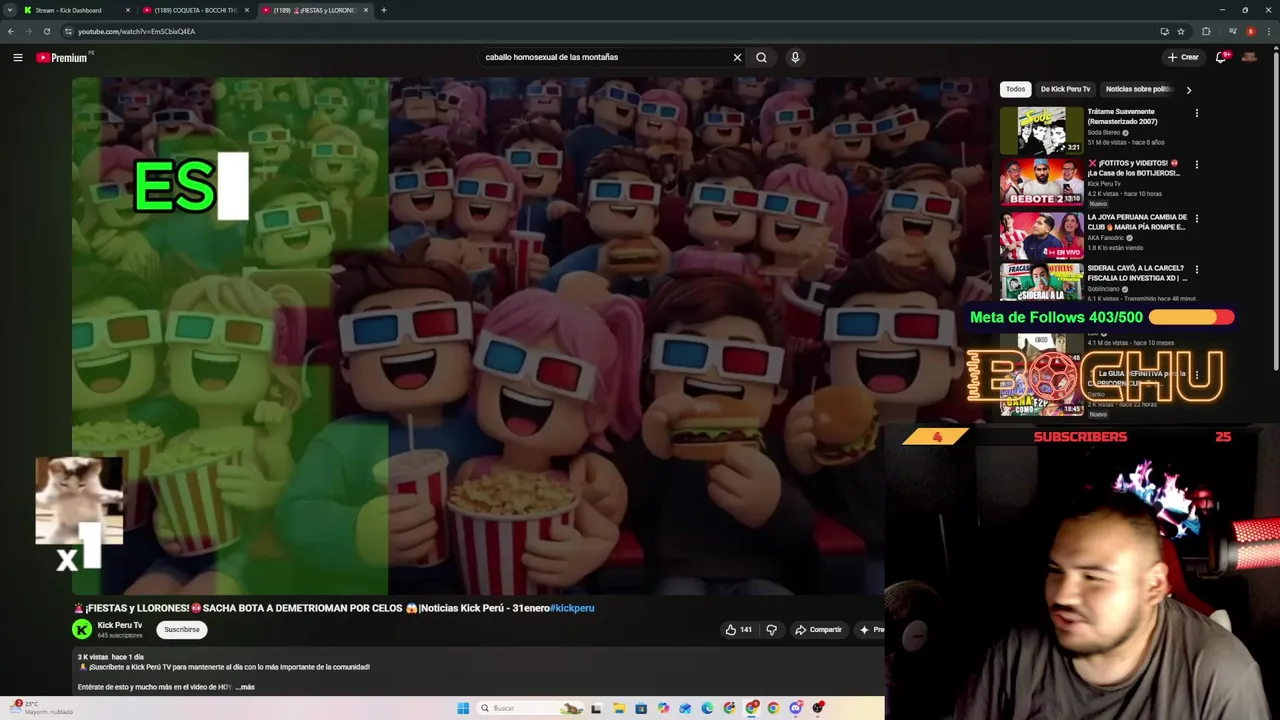Show more filter chips with arrow
Viewport: 1280px width, 720px height.
pyautogui.click(x=1188, y=90)
